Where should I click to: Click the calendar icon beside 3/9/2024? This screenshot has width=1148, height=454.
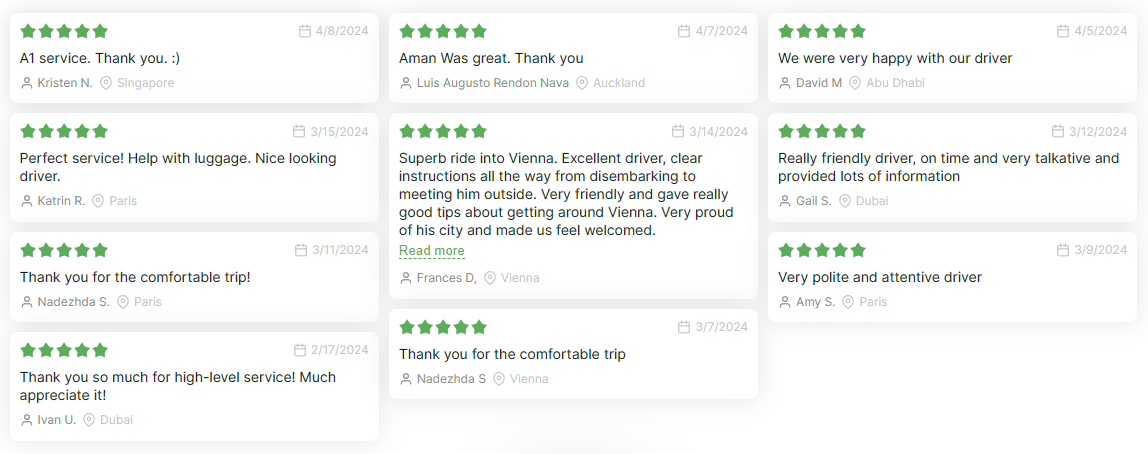tap(1062, 250)
